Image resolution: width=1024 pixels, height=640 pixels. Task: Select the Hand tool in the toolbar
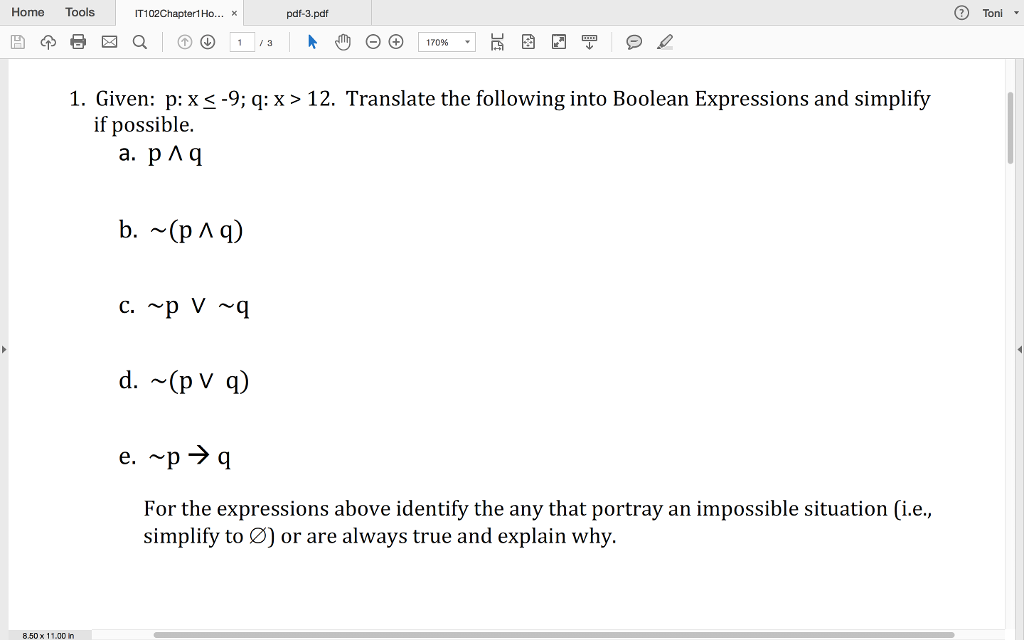point(341,42)
